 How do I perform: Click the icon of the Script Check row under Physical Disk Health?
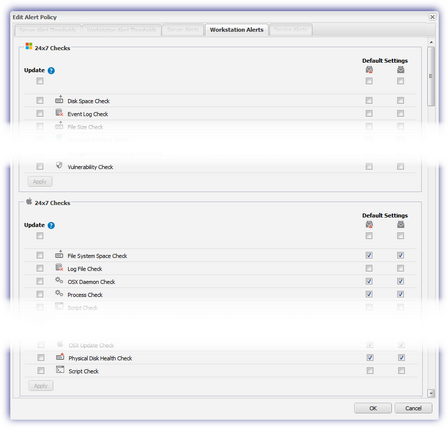(60, 370)
